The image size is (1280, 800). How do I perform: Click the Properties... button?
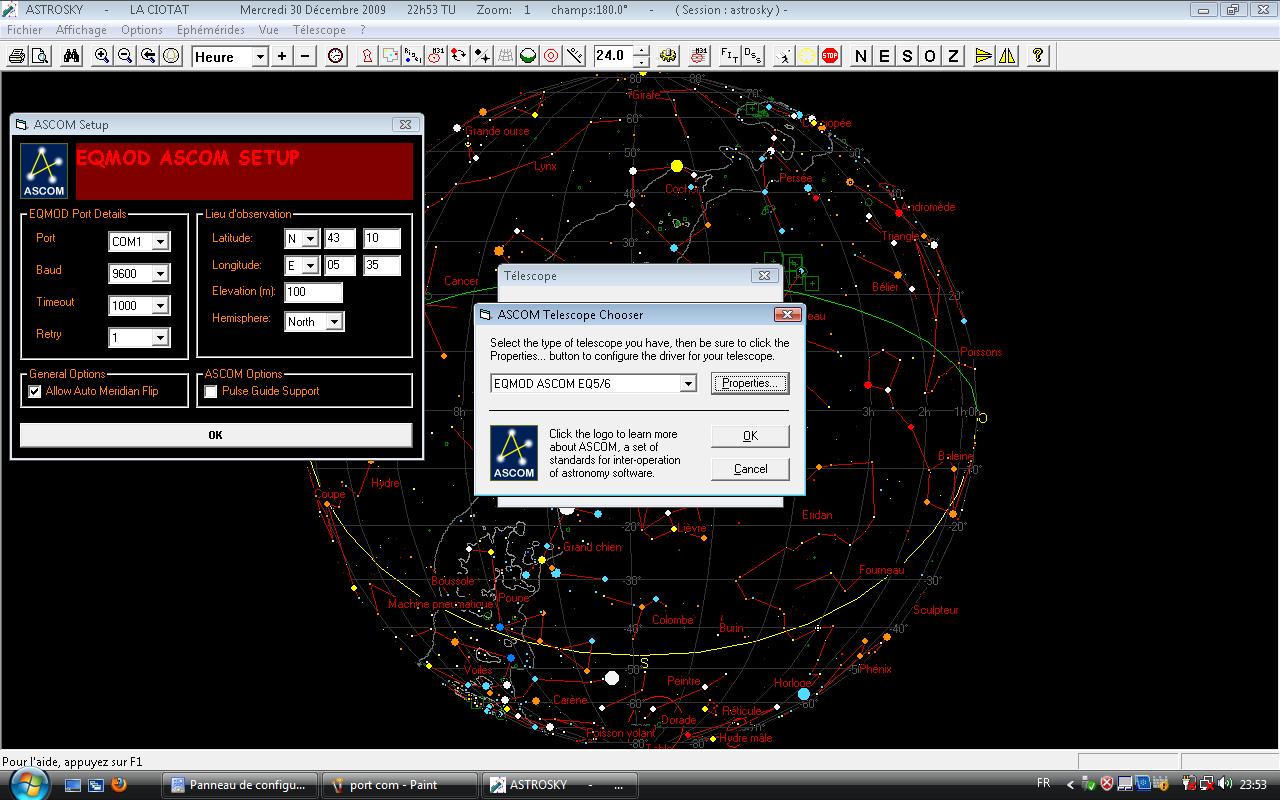pyautogui.click(x=750, y=383)
